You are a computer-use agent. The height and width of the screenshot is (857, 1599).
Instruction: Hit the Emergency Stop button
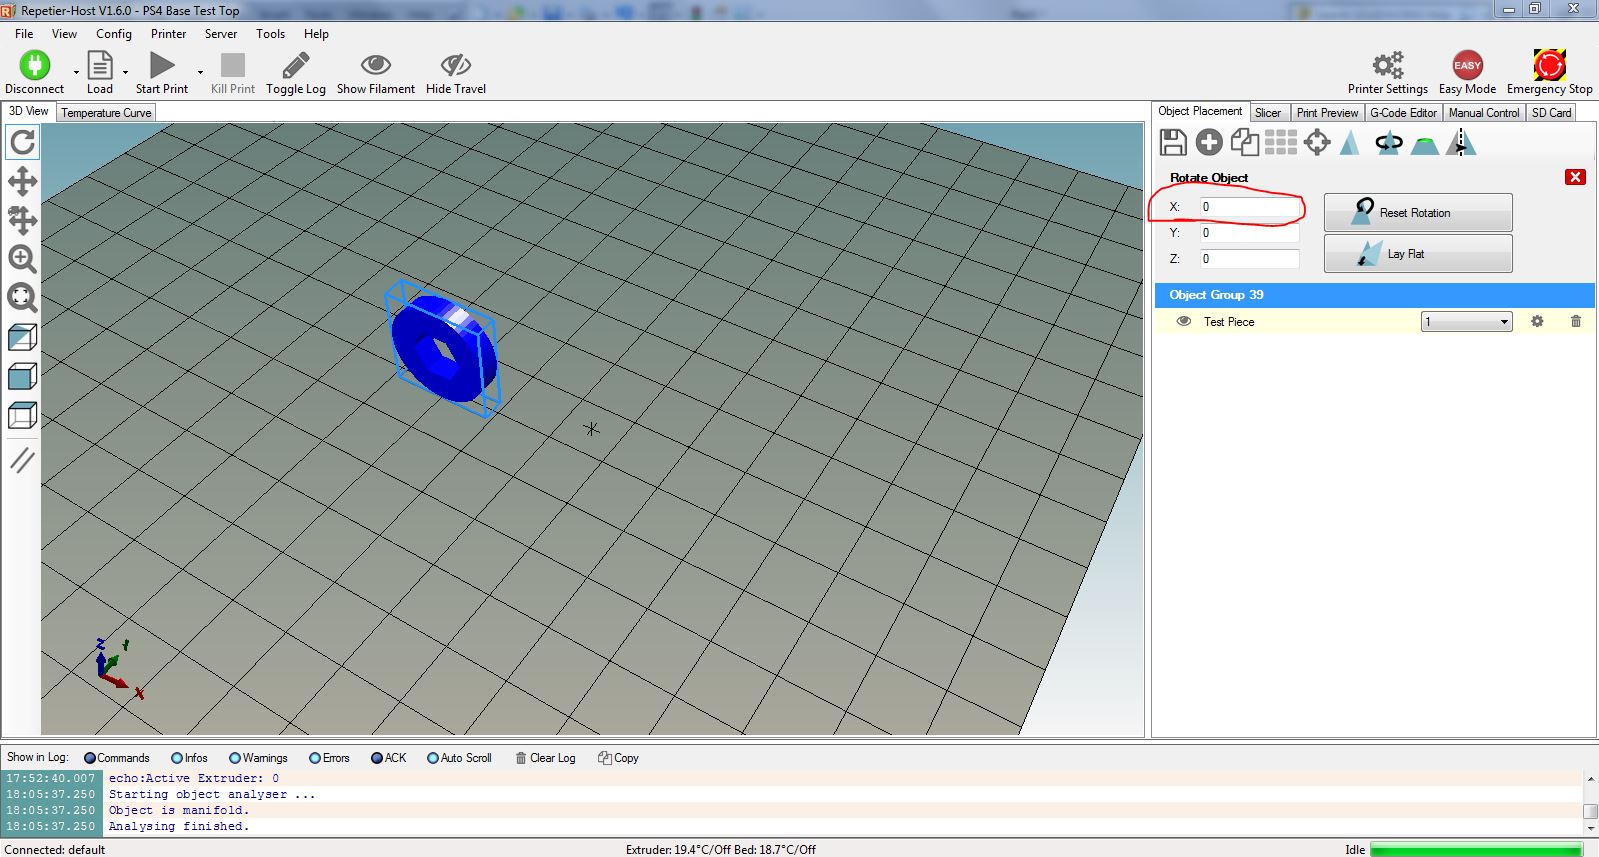click(x=1550, y=66)
